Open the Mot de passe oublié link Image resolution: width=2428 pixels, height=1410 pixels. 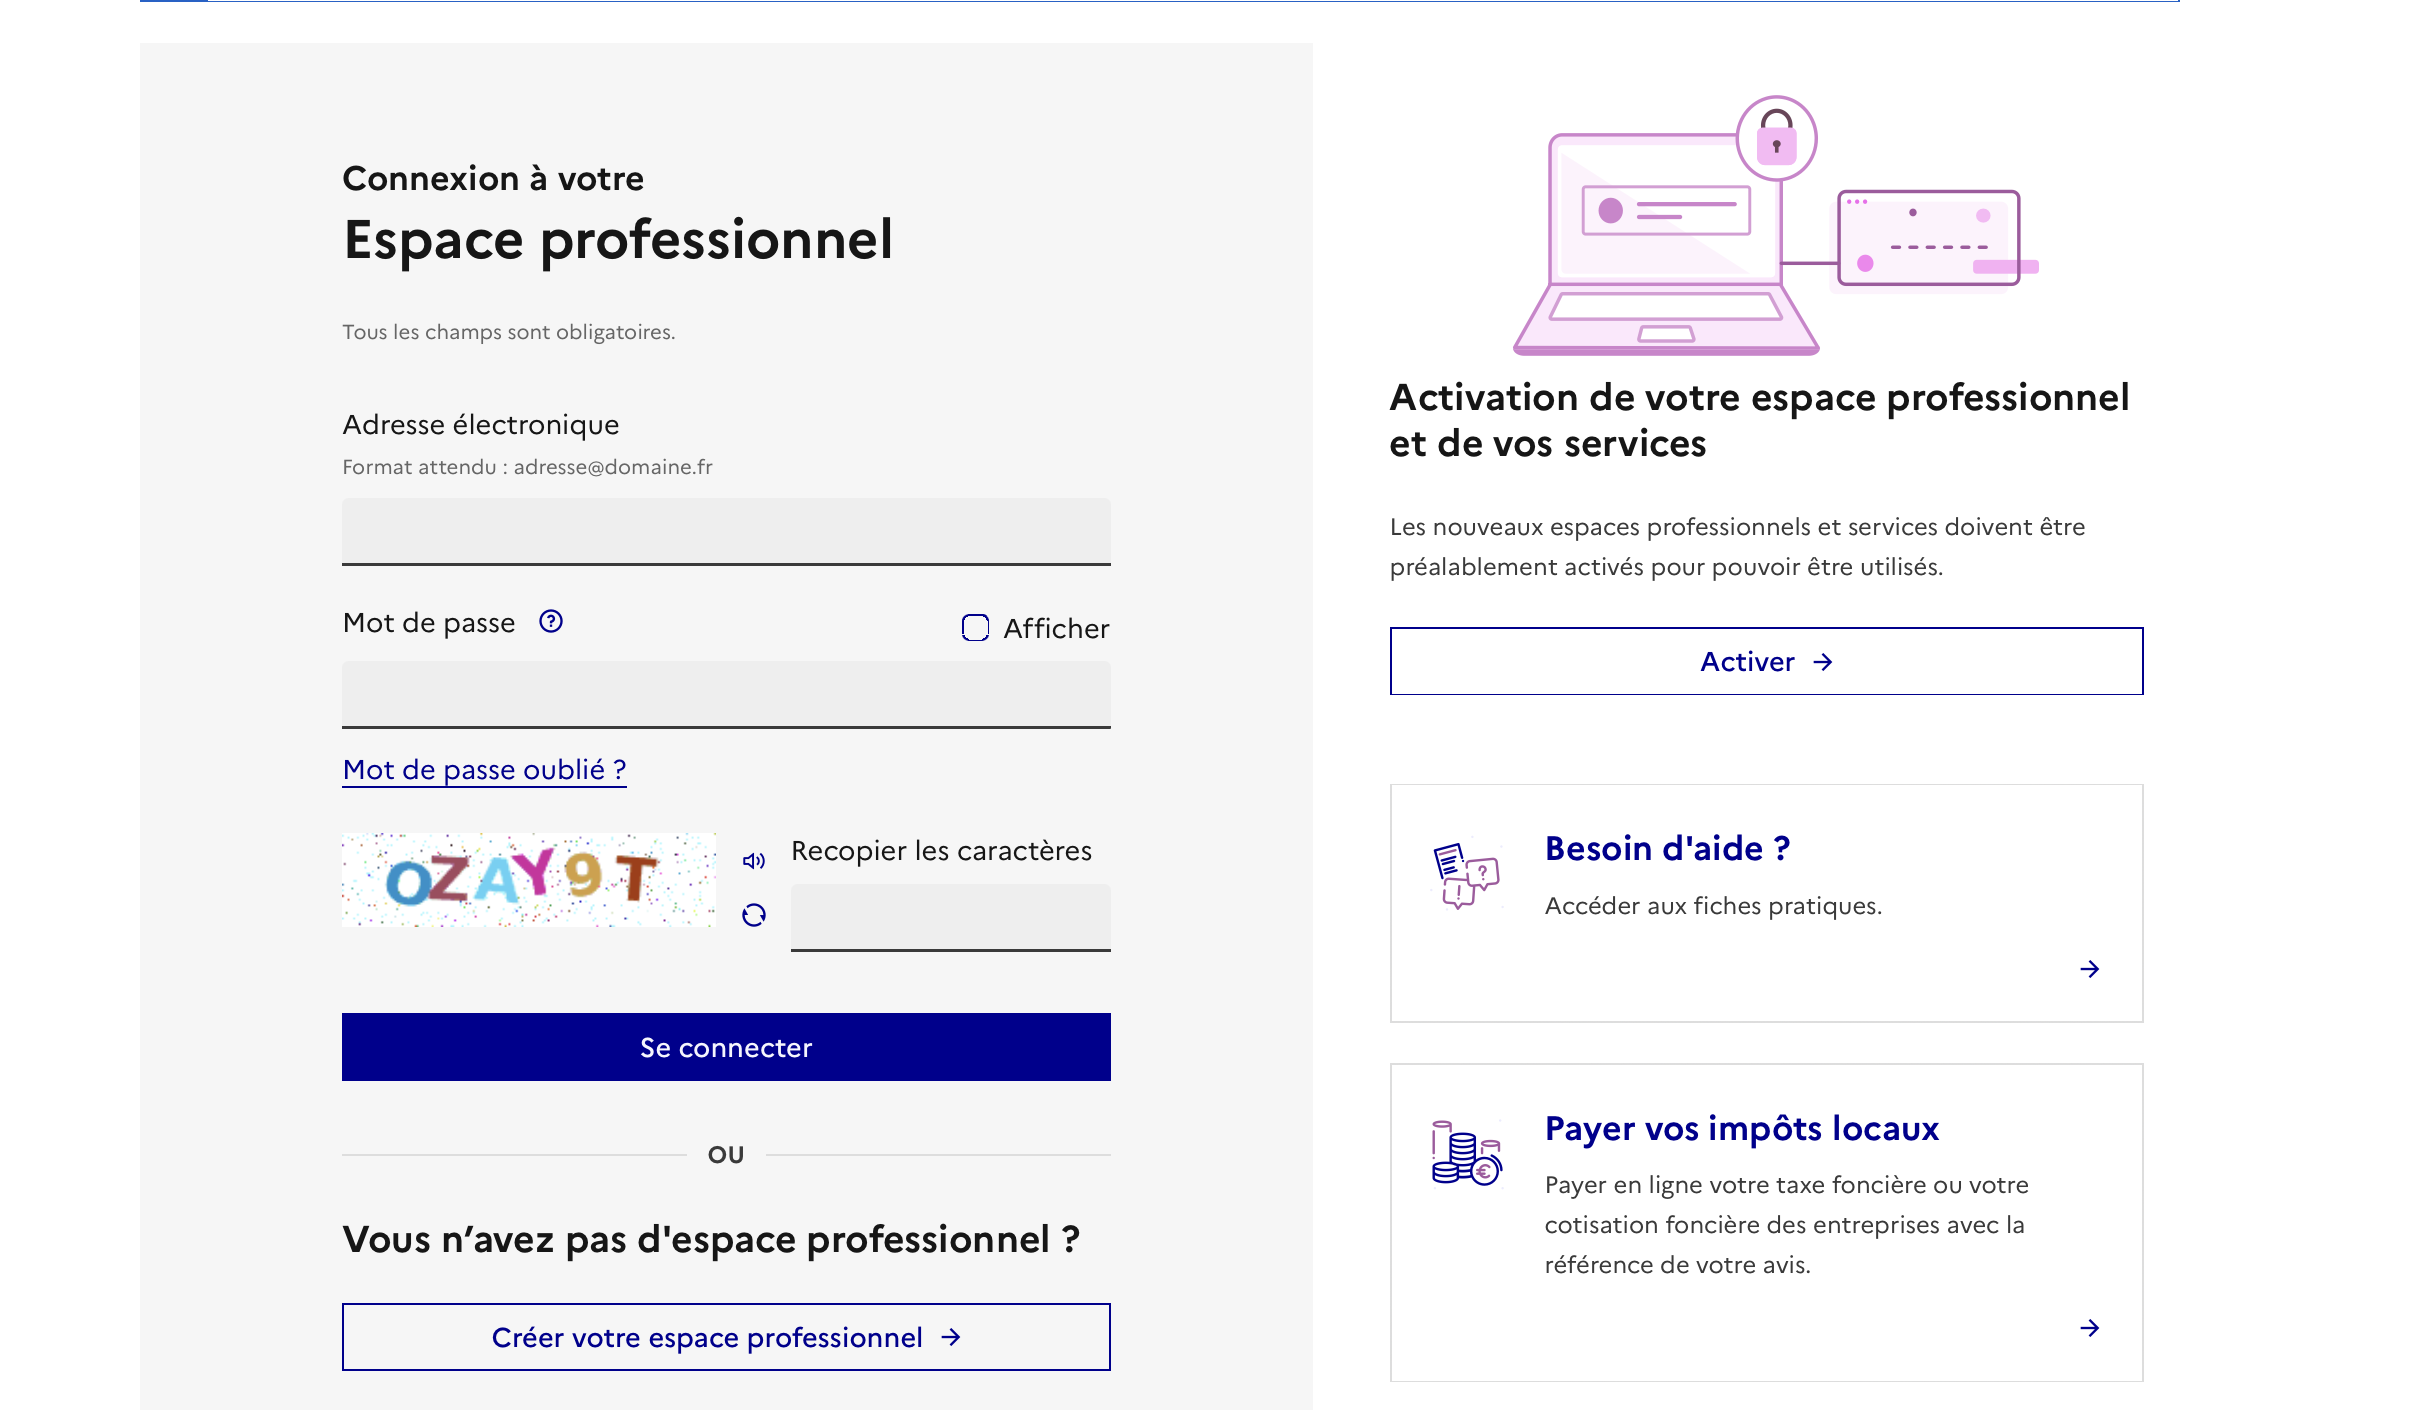click(x=484, y=770)
